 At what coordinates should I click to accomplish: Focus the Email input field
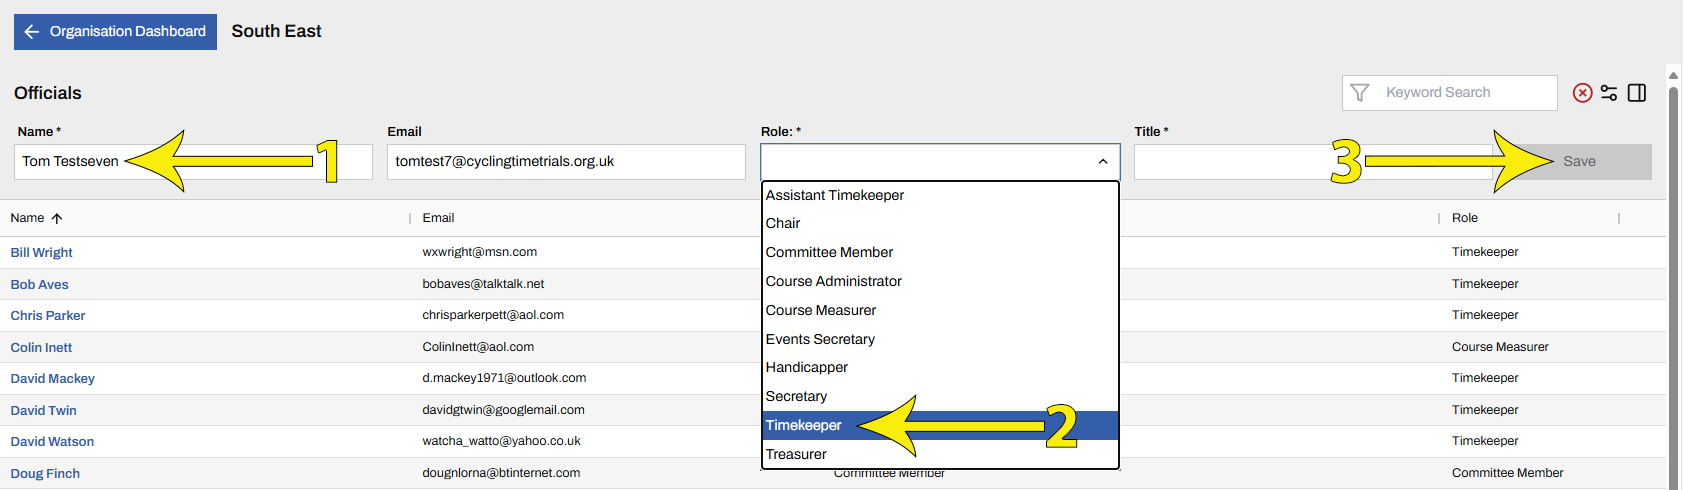pos(566,162)
